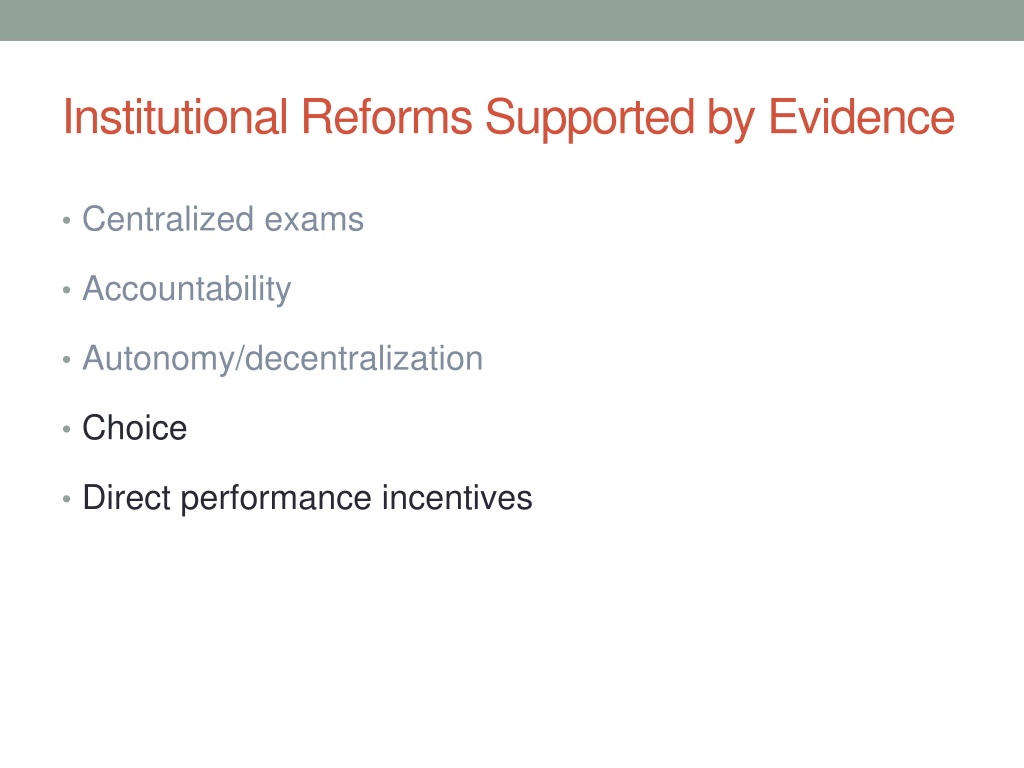
Task: Click the word "Supported" in the heading
Action: [x=590, y=120]
